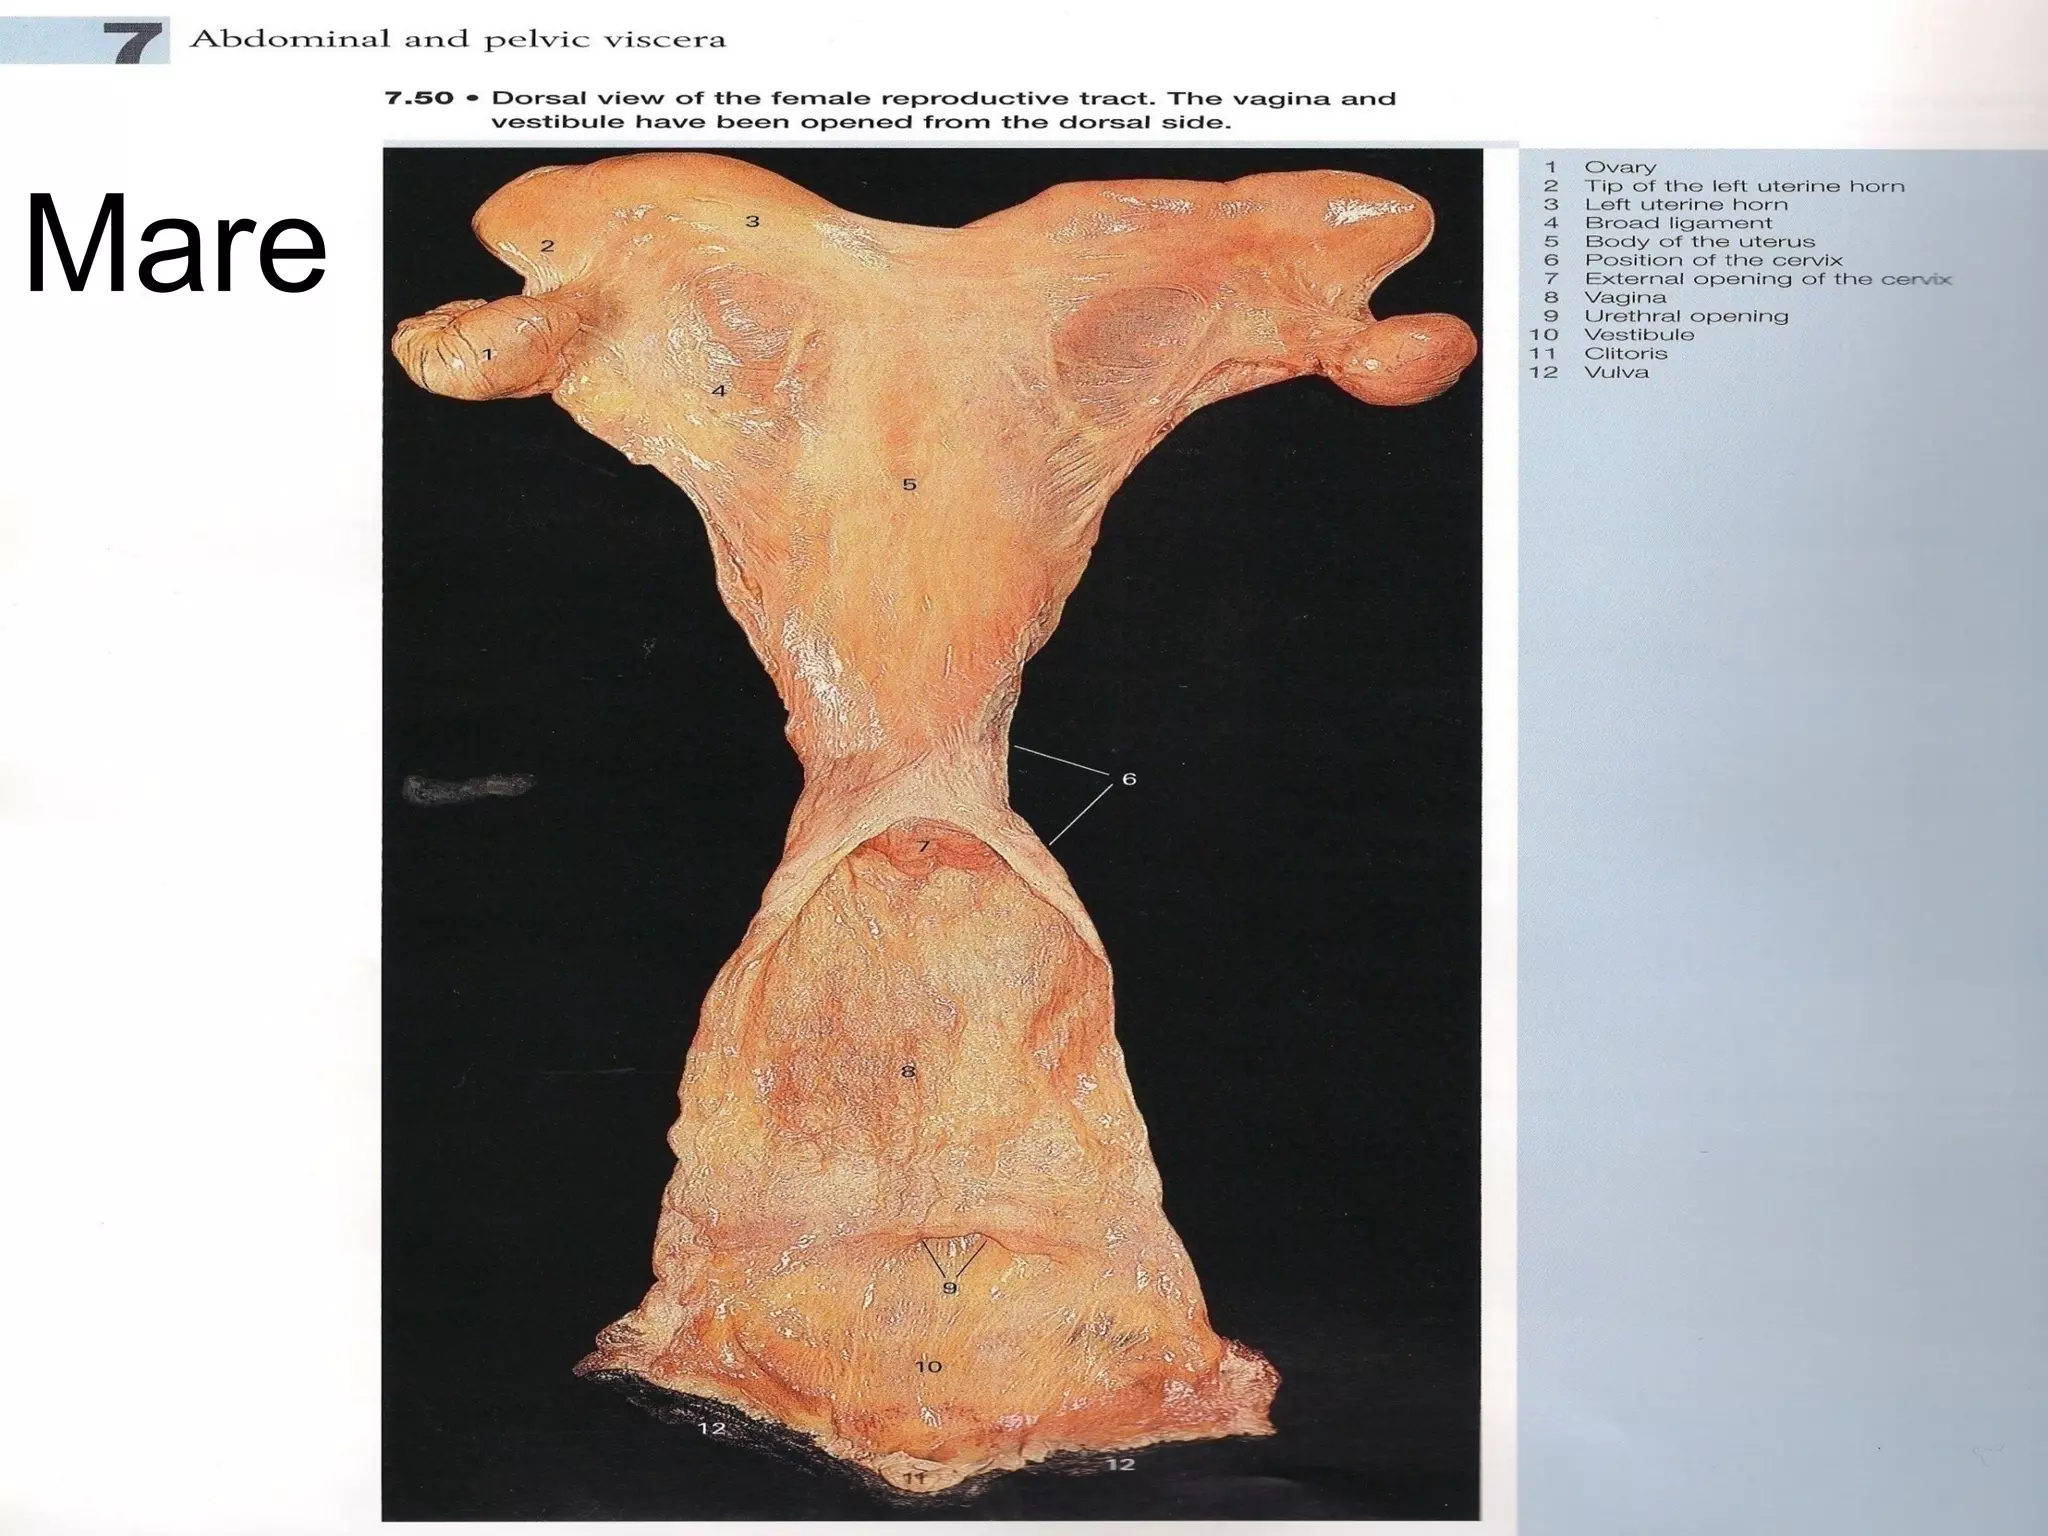
Task: Click label 7 at the cervix opening
Action: coord(924,846)
